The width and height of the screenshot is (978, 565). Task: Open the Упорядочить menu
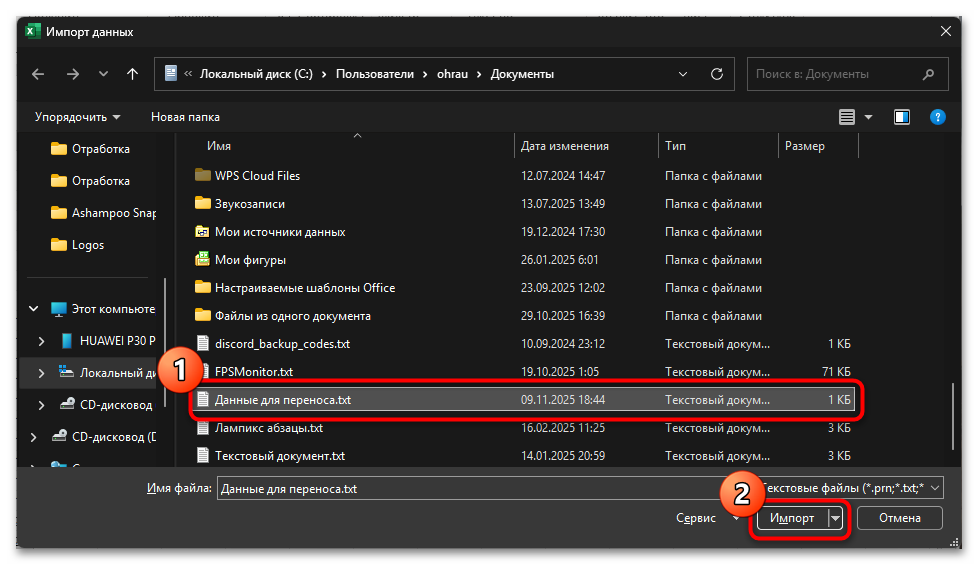pos(77,117)
